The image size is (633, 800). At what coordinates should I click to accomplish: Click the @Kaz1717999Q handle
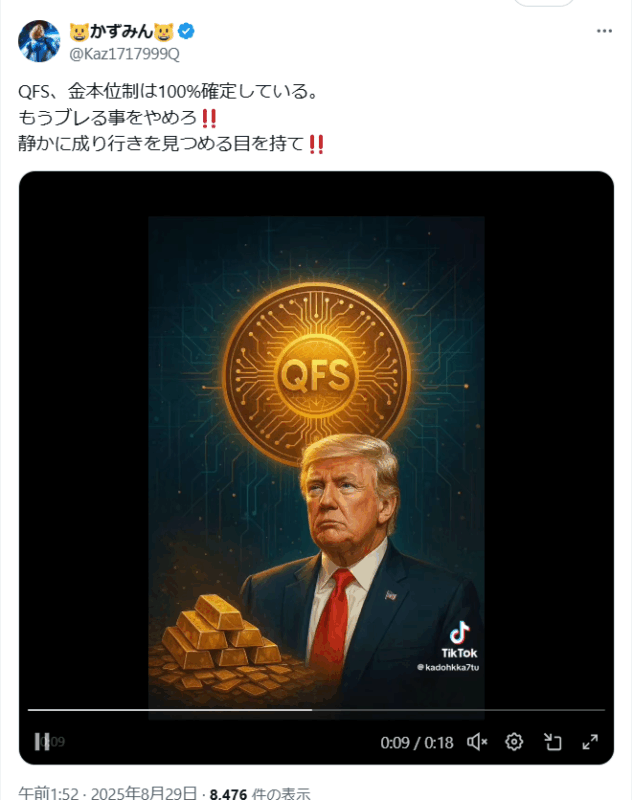pos(124,54)
